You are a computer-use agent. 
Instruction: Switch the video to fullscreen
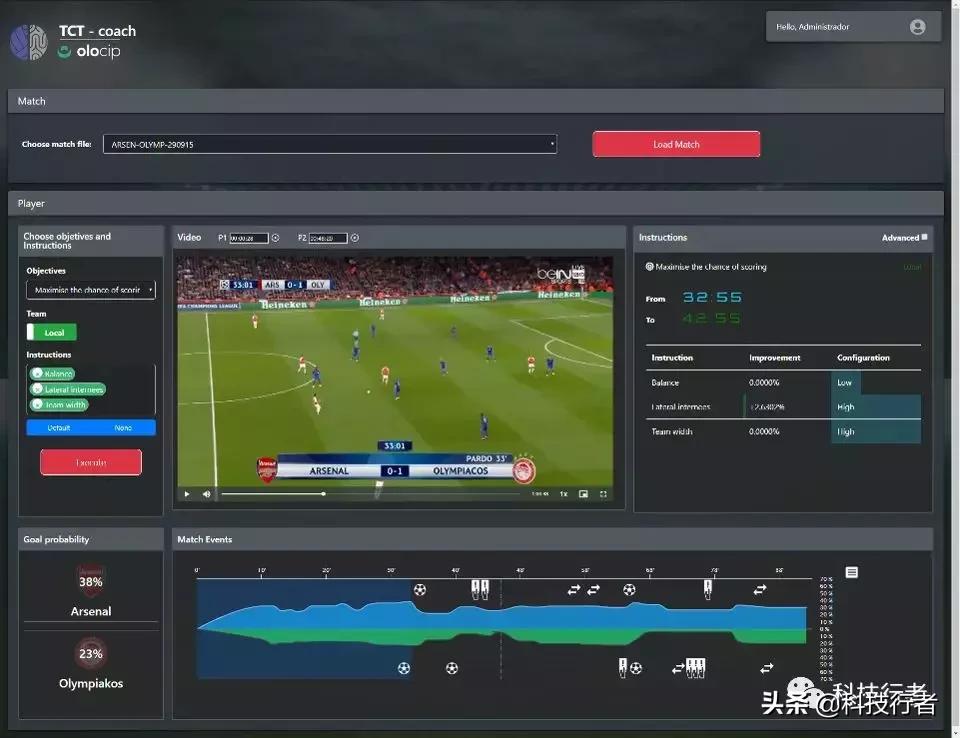[x=603, y=494]
